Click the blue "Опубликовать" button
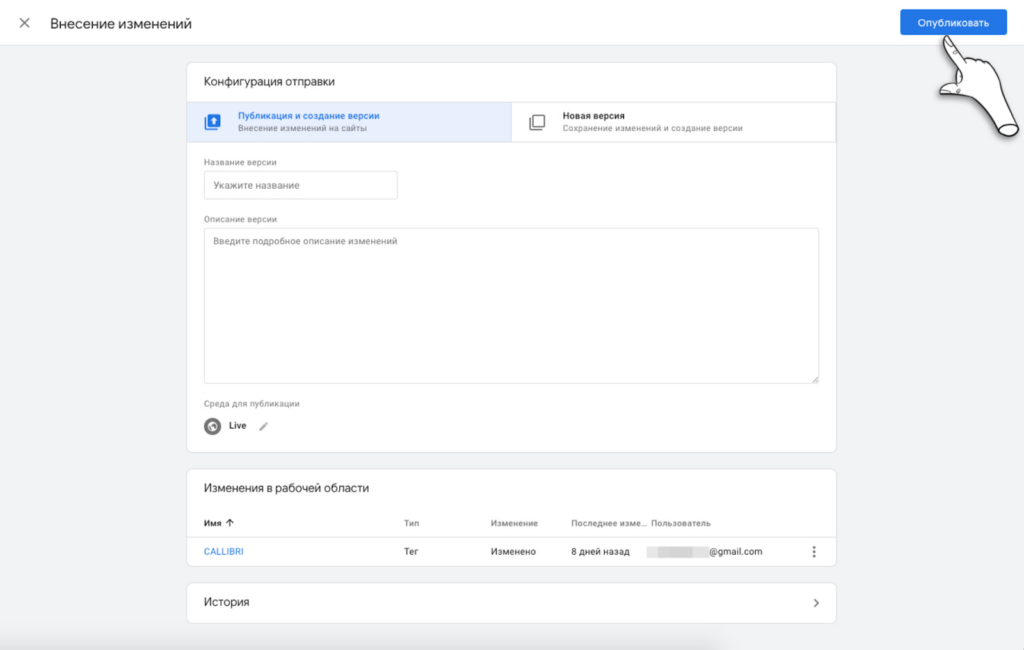The width and height of the screenshot is (1024, 650). pos(952,23)
